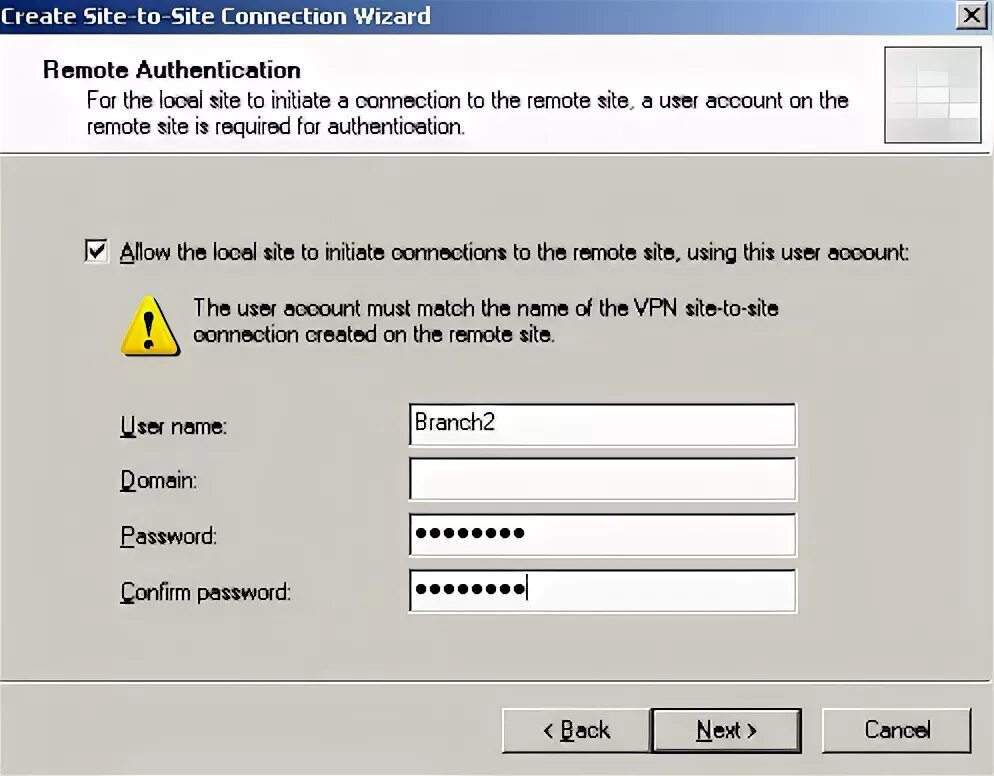Proceed with the Next button

coord(726,730)
